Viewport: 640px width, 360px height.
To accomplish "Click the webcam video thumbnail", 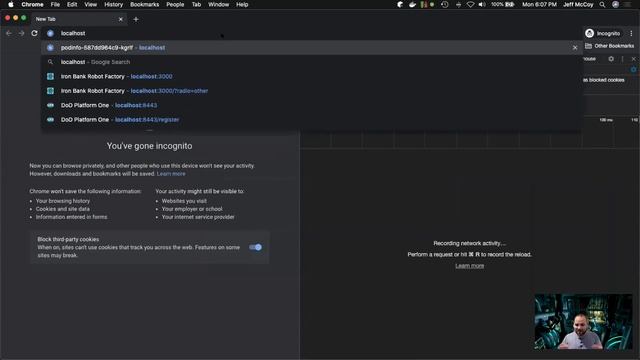I will (583, 322).
